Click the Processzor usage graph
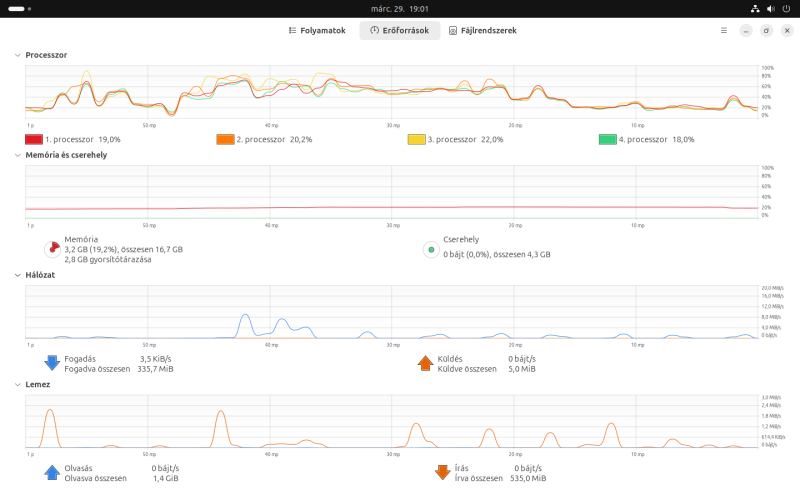800x500 pixels. click(x=391, y=92)
